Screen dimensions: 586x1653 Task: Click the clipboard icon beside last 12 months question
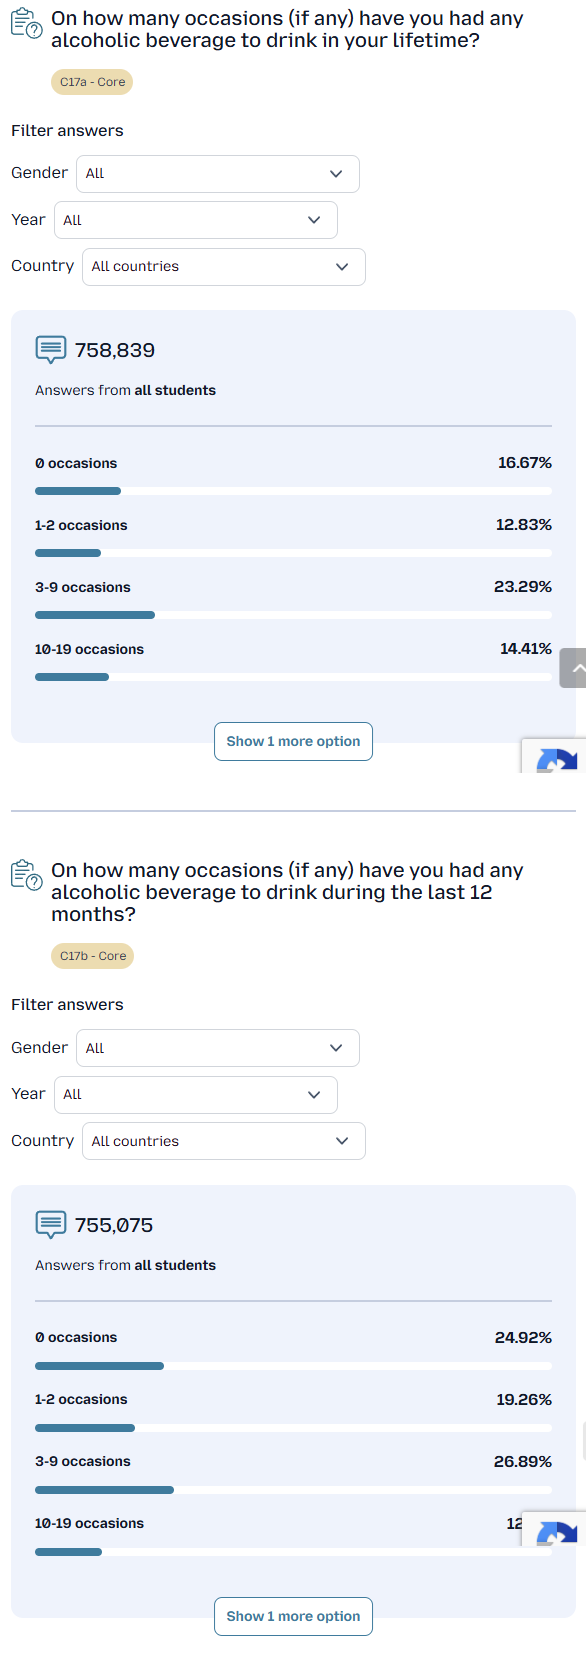tap(27, 875)
